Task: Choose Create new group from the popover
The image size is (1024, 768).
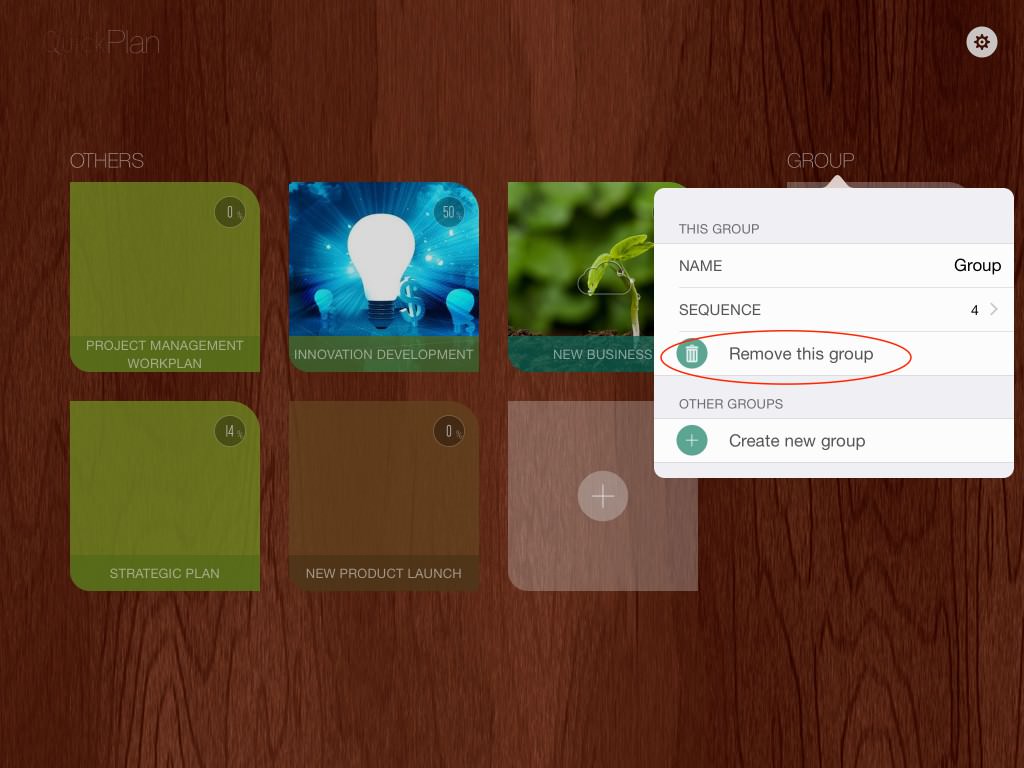Action: click(x=796, y=441)
